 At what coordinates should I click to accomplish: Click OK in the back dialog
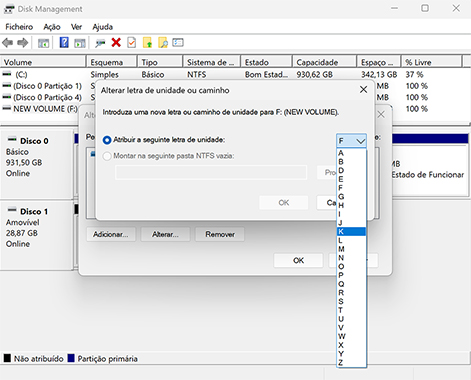(x=298, y=260)
